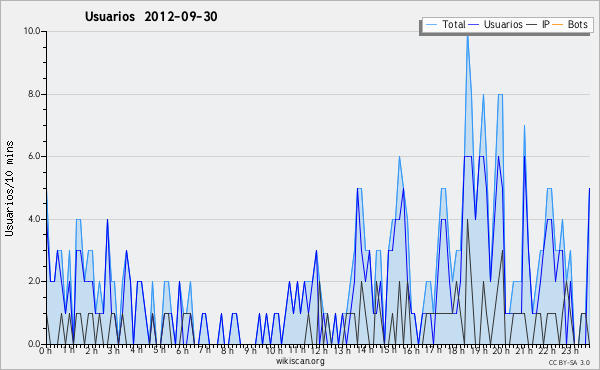Click the 'CC BY-SA 3.0' license text
The height and width of the screenshot is (370, 600).
[x=569, y=363]
